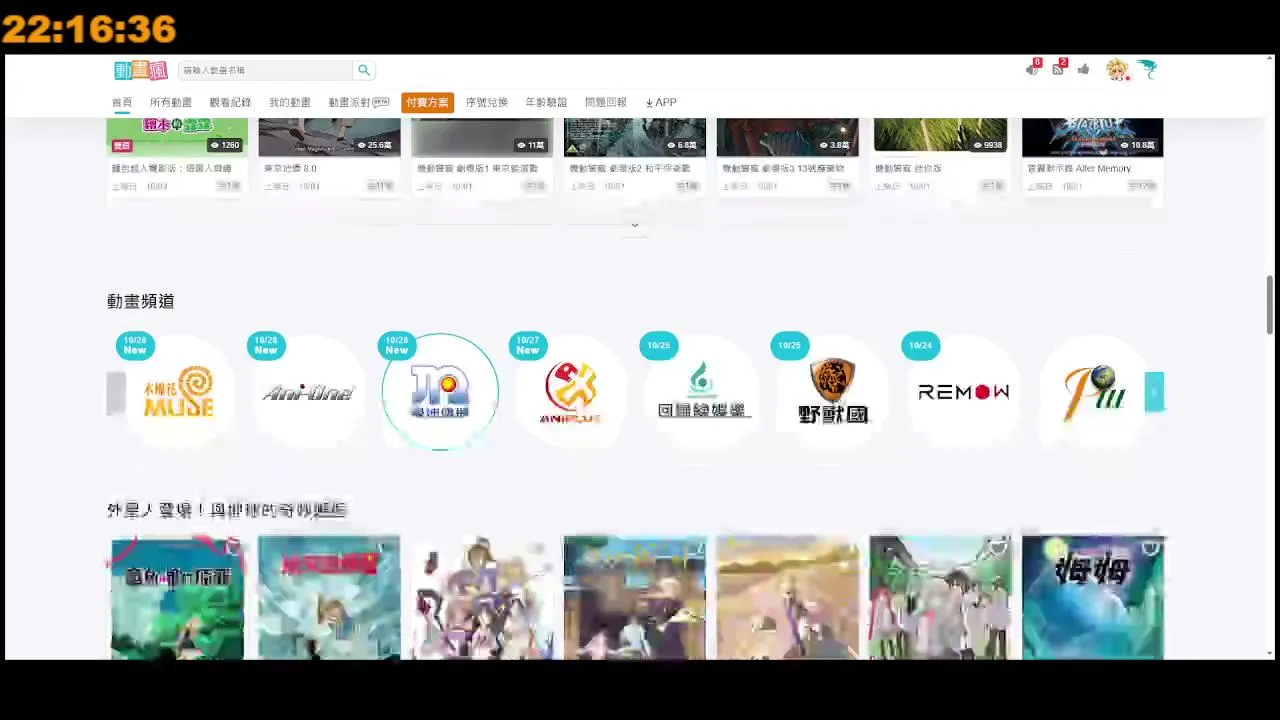Click the orange 付費方案 button

(427, 102)
